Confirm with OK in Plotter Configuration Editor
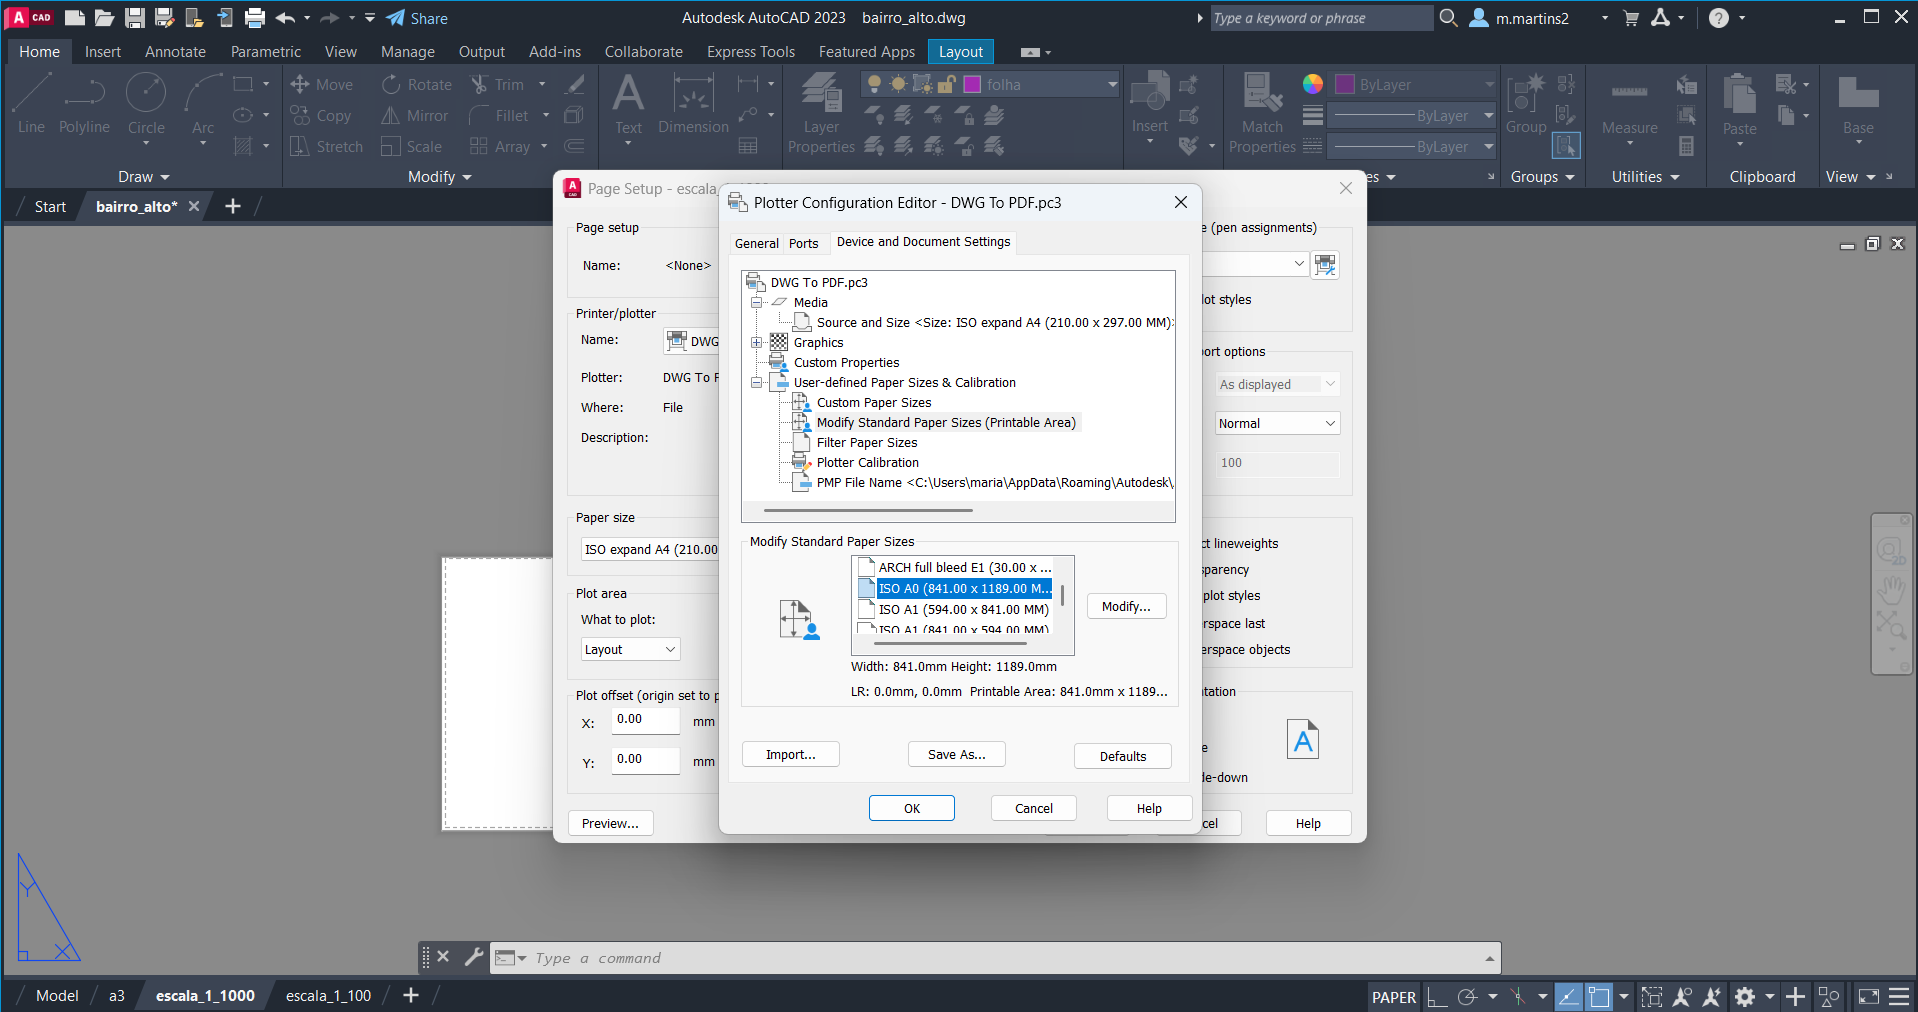 pos(912,808)
